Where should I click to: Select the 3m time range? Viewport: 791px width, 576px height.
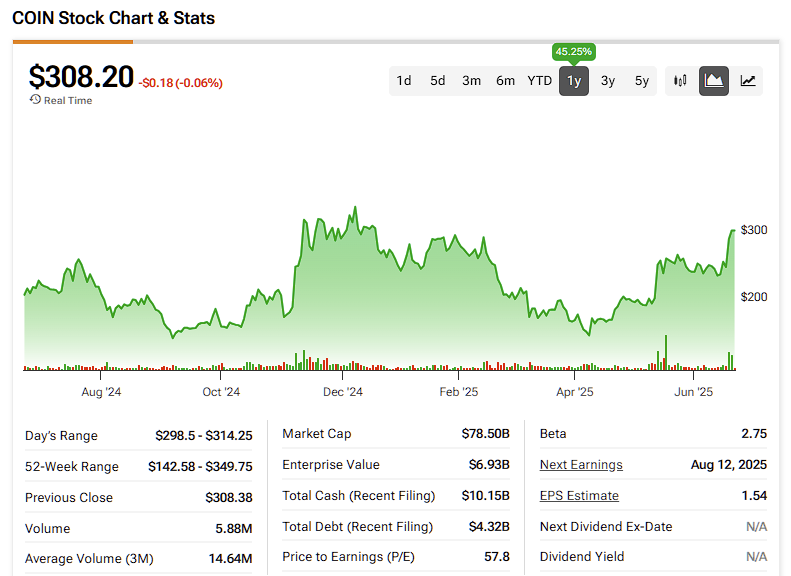click(472, 81)
